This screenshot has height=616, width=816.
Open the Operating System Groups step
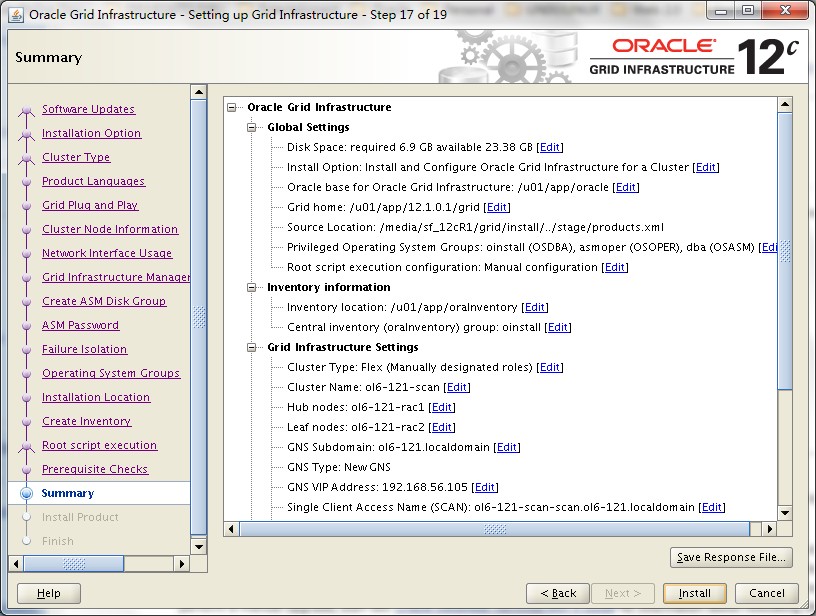click(111, 373)
